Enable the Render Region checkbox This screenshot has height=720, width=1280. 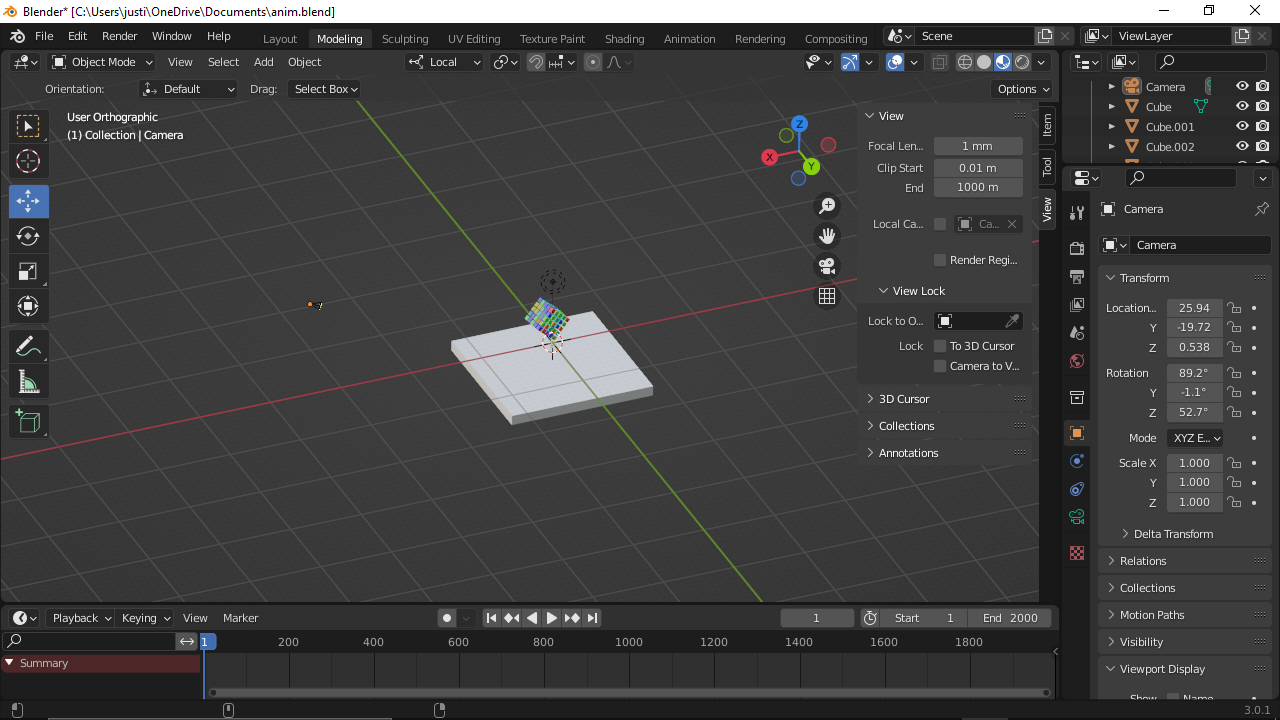click(938, 260)
